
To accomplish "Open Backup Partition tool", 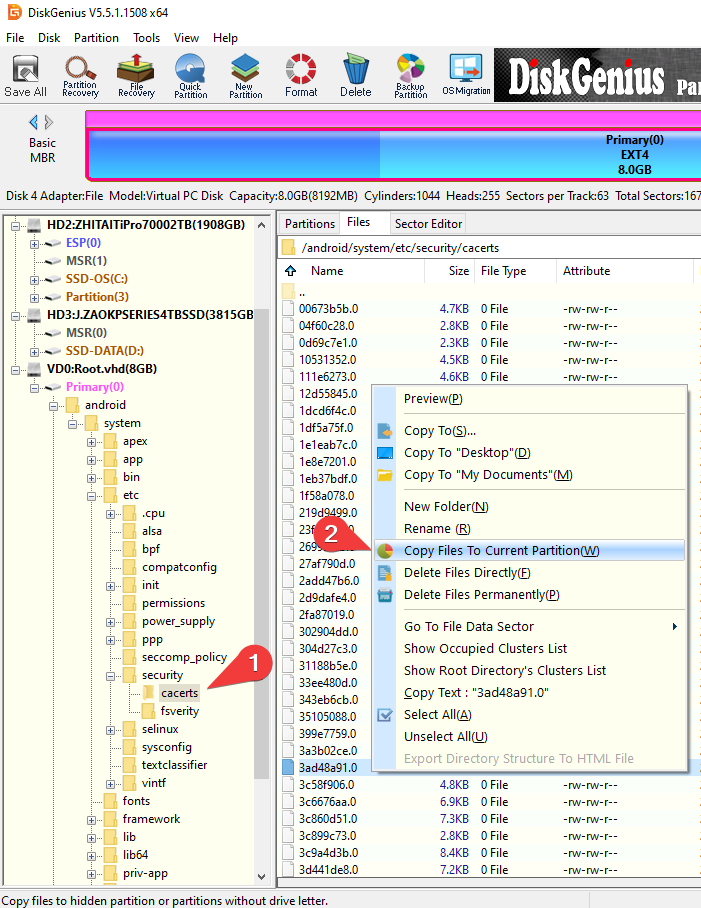I will click(410, 75).
